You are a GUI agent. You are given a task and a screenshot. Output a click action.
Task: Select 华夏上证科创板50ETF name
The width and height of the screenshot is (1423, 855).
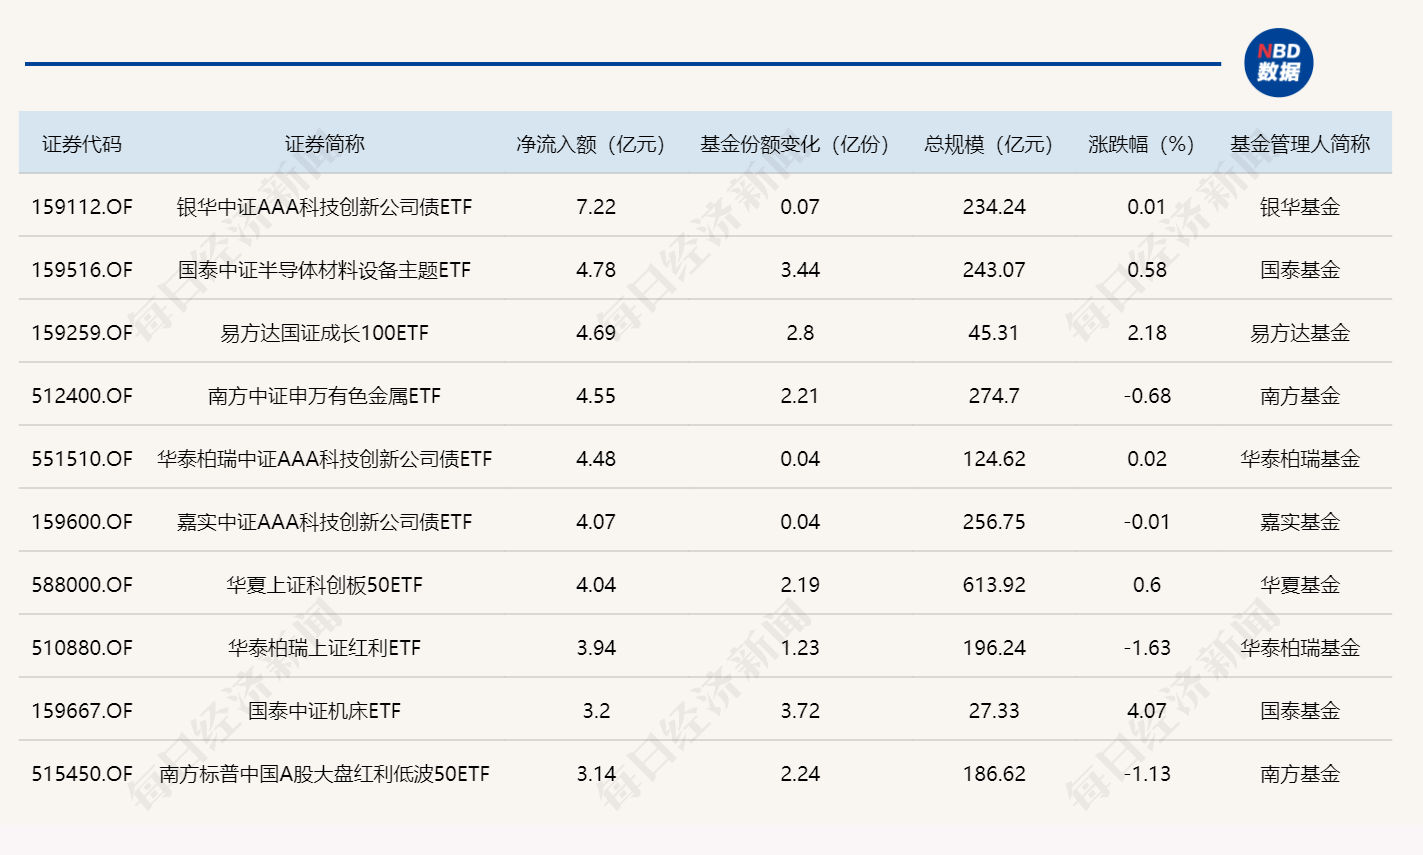(325, 585)
